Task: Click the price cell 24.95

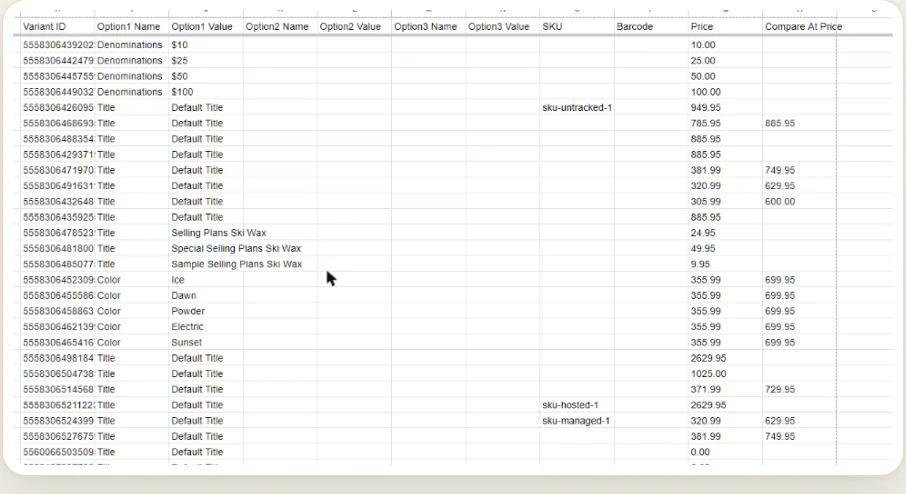Action: click(725, 233)
